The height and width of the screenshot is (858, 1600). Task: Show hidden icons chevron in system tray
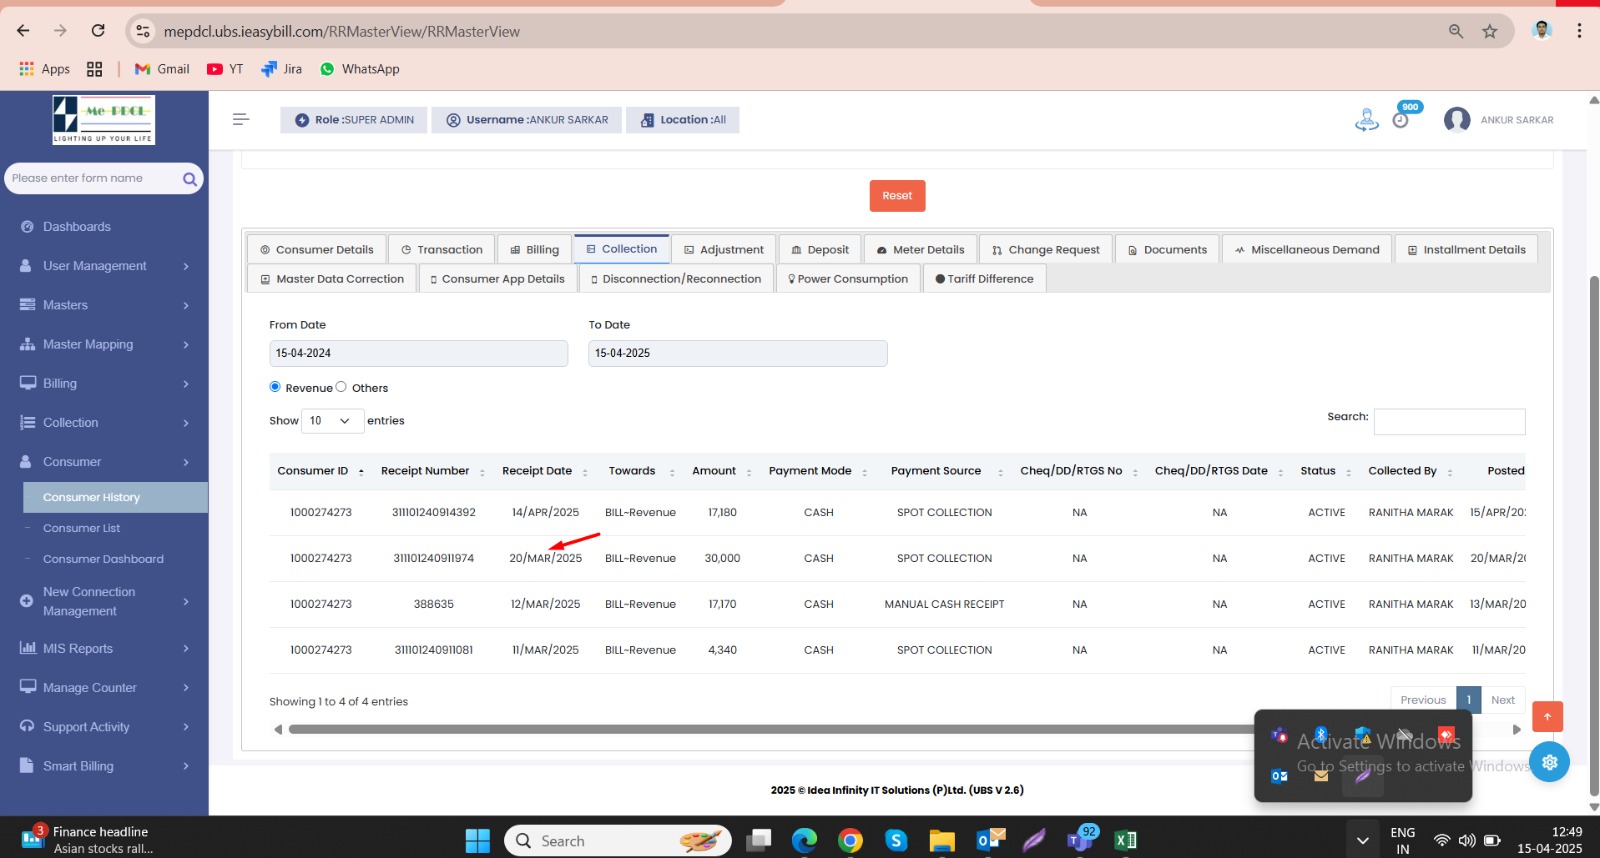(x=1362, y=841)
